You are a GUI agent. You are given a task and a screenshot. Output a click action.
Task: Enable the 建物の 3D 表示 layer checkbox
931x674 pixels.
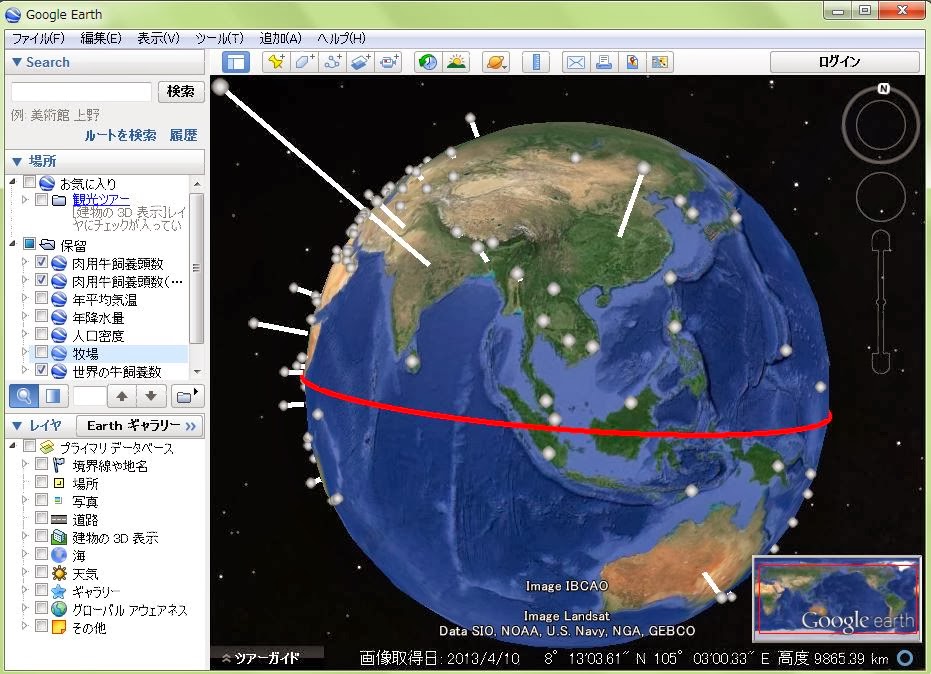[42, 536]
